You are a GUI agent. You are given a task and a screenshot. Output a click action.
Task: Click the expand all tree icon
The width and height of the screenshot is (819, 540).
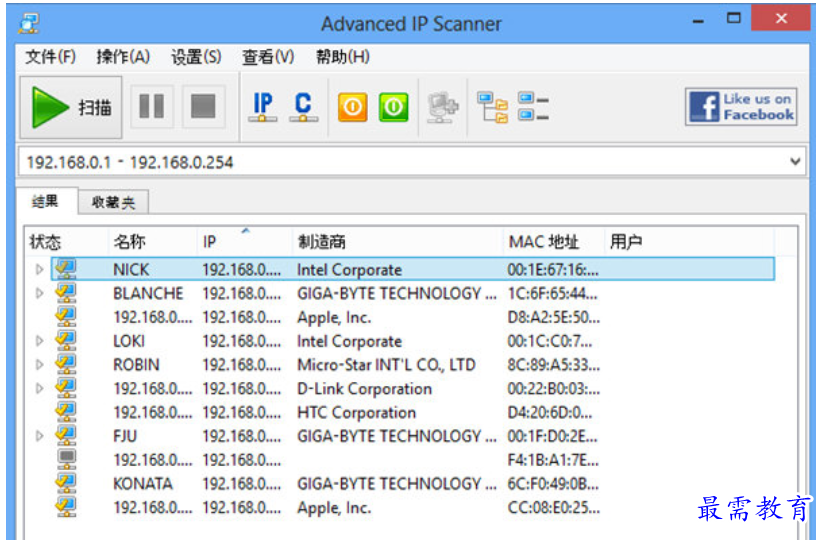492,107
